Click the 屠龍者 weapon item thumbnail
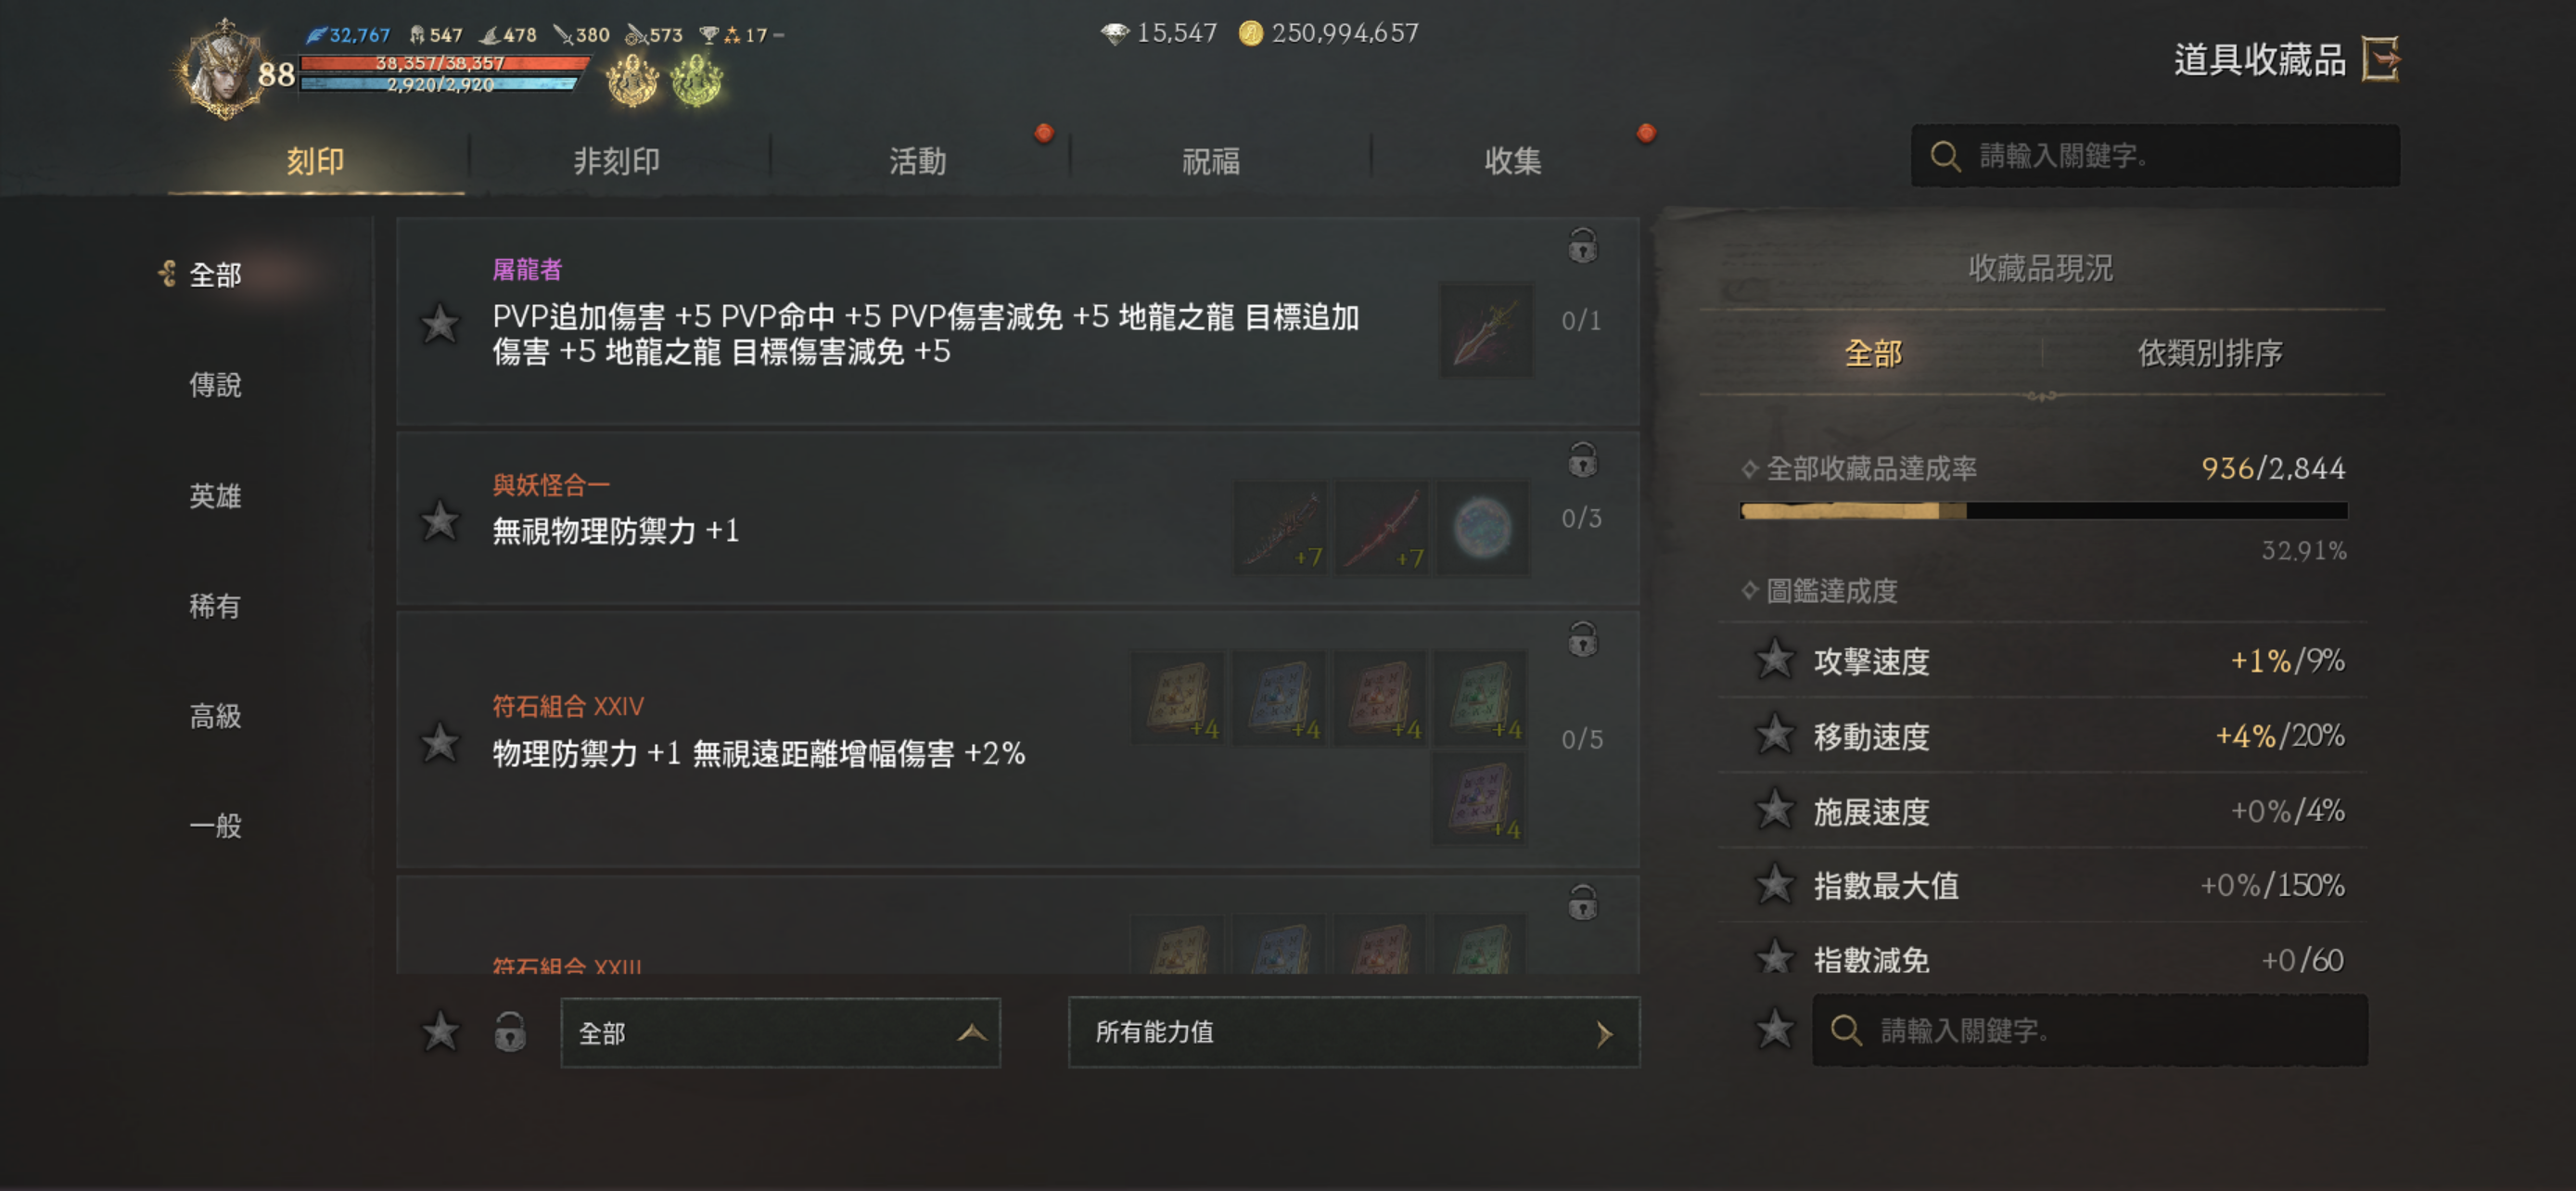Screen dimensions: 2576x1191 pos(1486,330)
